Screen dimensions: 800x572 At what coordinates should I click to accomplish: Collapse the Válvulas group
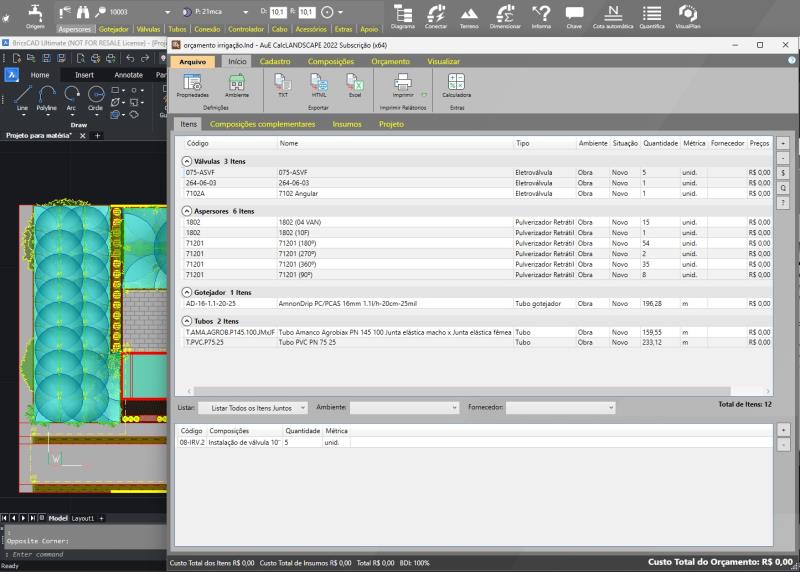pos(187,161)
